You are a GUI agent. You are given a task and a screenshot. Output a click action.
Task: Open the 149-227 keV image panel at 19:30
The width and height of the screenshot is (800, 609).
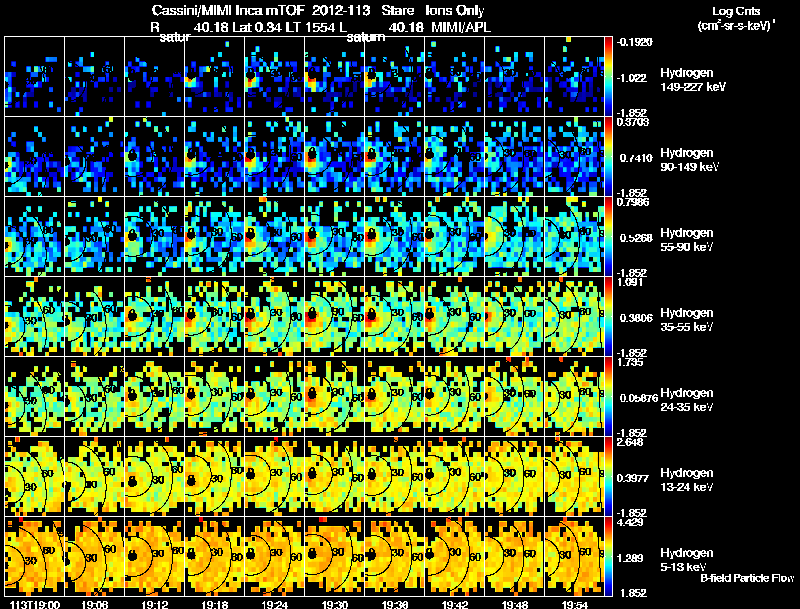point(335,77)
